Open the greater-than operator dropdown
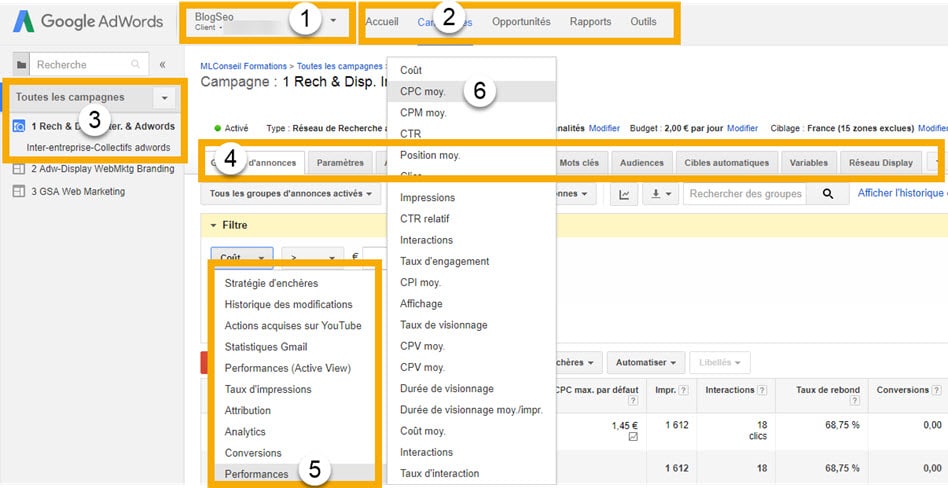 pyautogui.click(x=313, y=258)
